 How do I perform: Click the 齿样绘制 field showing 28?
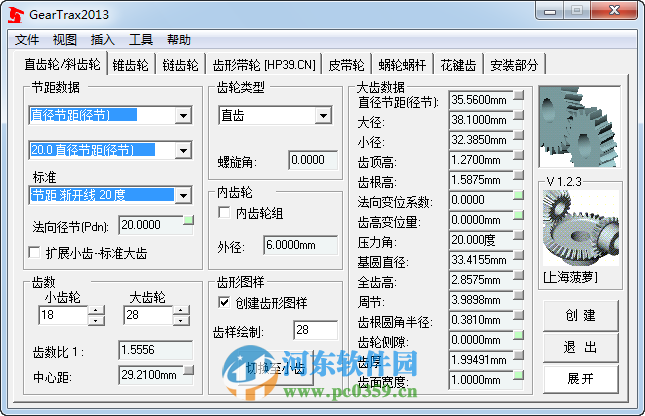(x=316, y=330)
